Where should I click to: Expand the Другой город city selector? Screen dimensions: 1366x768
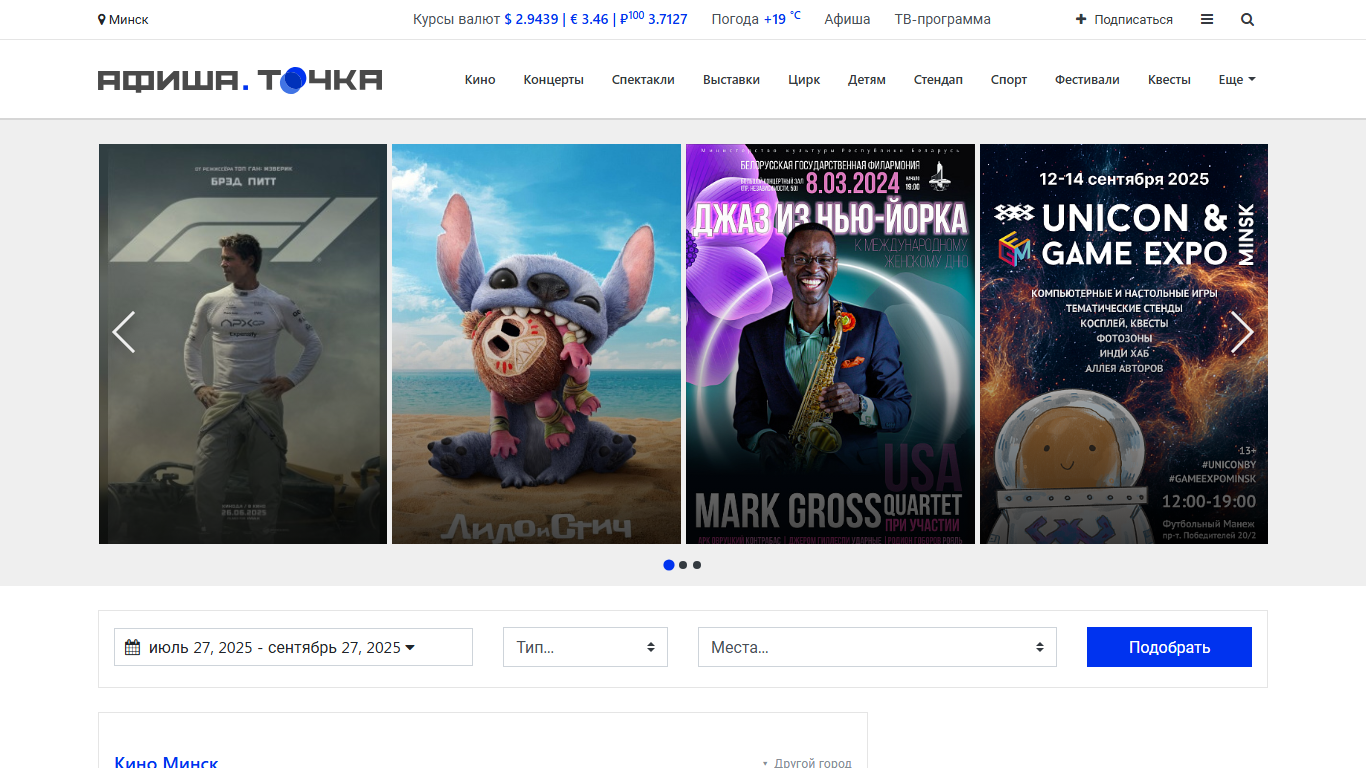(807, 763)
